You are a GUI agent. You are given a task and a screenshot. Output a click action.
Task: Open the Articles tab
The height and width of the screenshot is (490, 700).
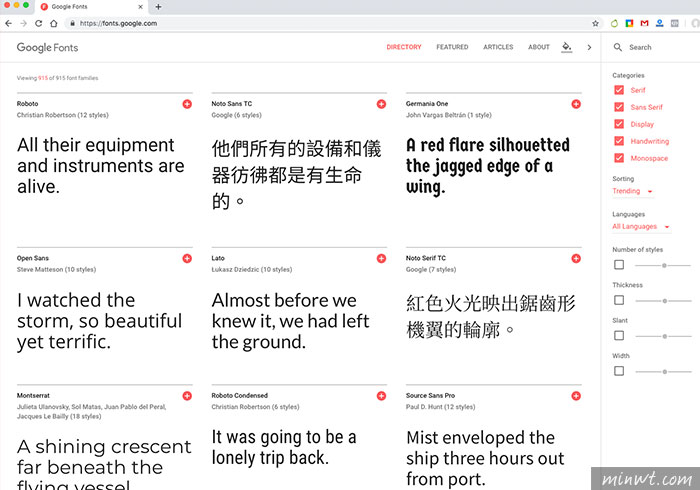pos(498,47)
